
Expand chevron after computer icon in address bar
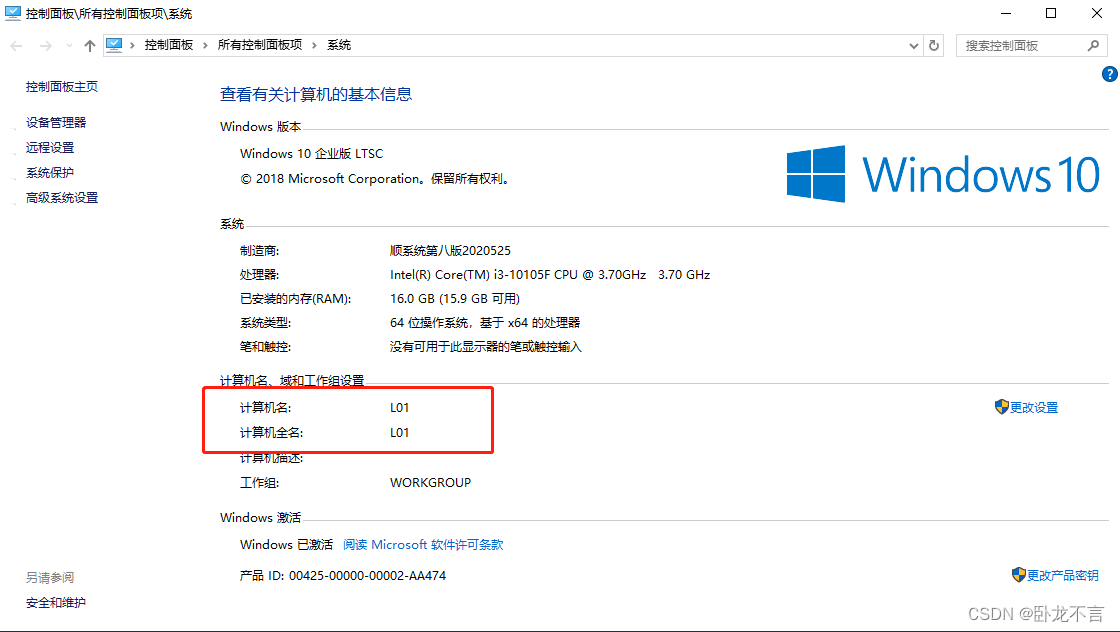pyautogui.click(x=132, y=45)
